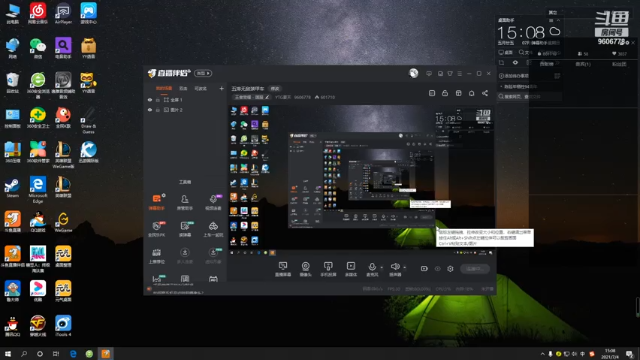Add a multimedia source with play icon
640x360 pixels.
pos(351,269)
